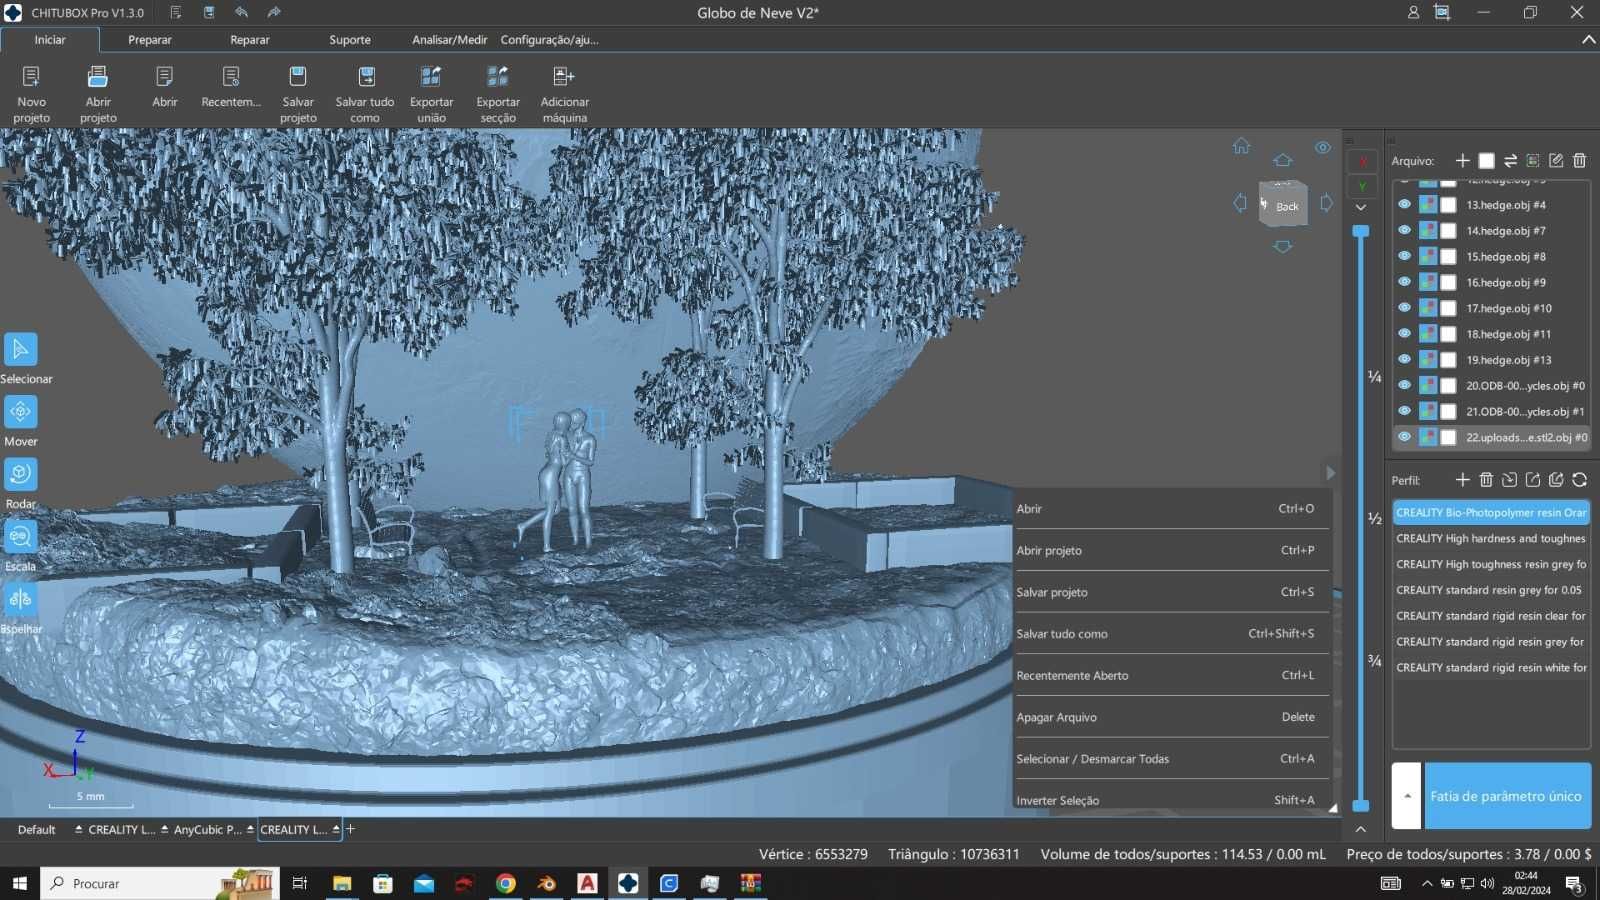Image resolution: width=1600 pixels, height=900 pixels.
Task: Create a new project with Novo projeto
Action: 31,94
